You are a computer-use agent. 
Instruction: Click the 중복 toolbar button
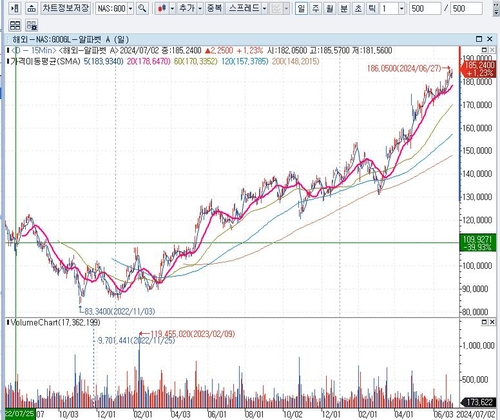pos(214,9)
